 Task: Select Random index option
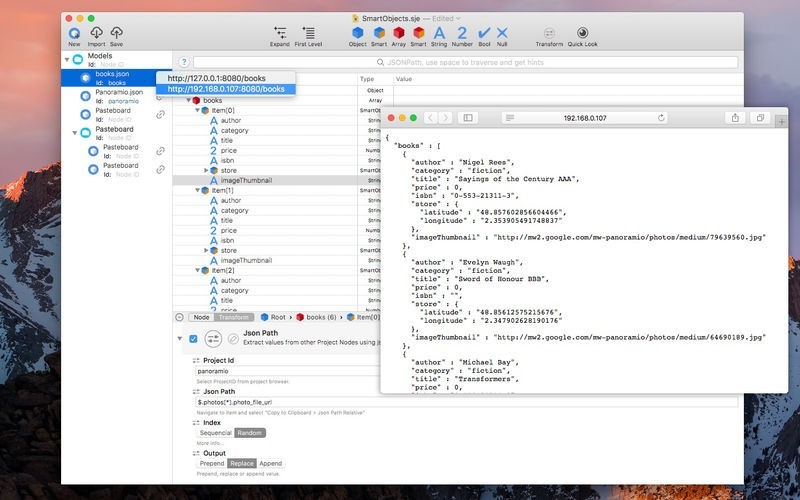[x=249, y=433]
